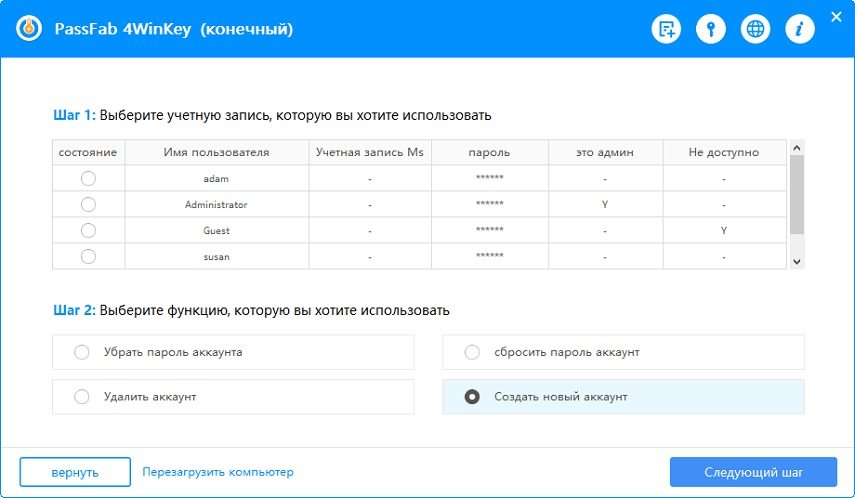Image resolution: width=855 pixels, height=498 pixels.
Task: Click the username cell 'Administrator'
Action: tap(216, 205)
